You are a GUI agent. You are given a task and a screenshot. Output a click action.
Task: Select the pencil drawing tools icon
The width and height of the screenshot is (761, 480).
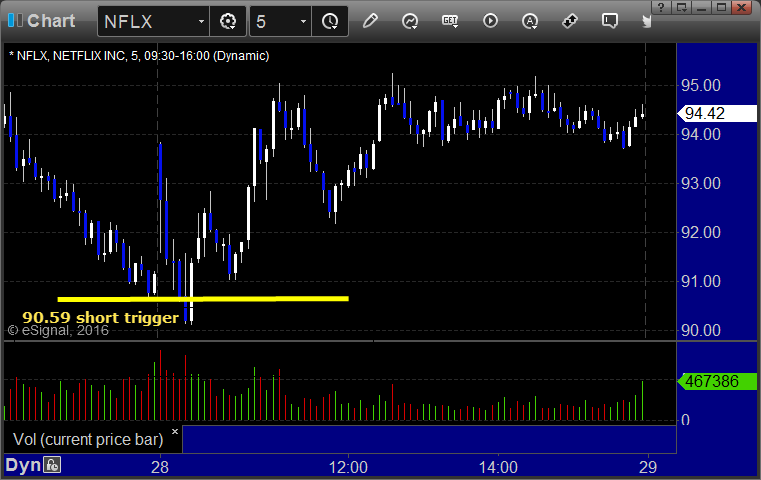[x=370, y=21]
